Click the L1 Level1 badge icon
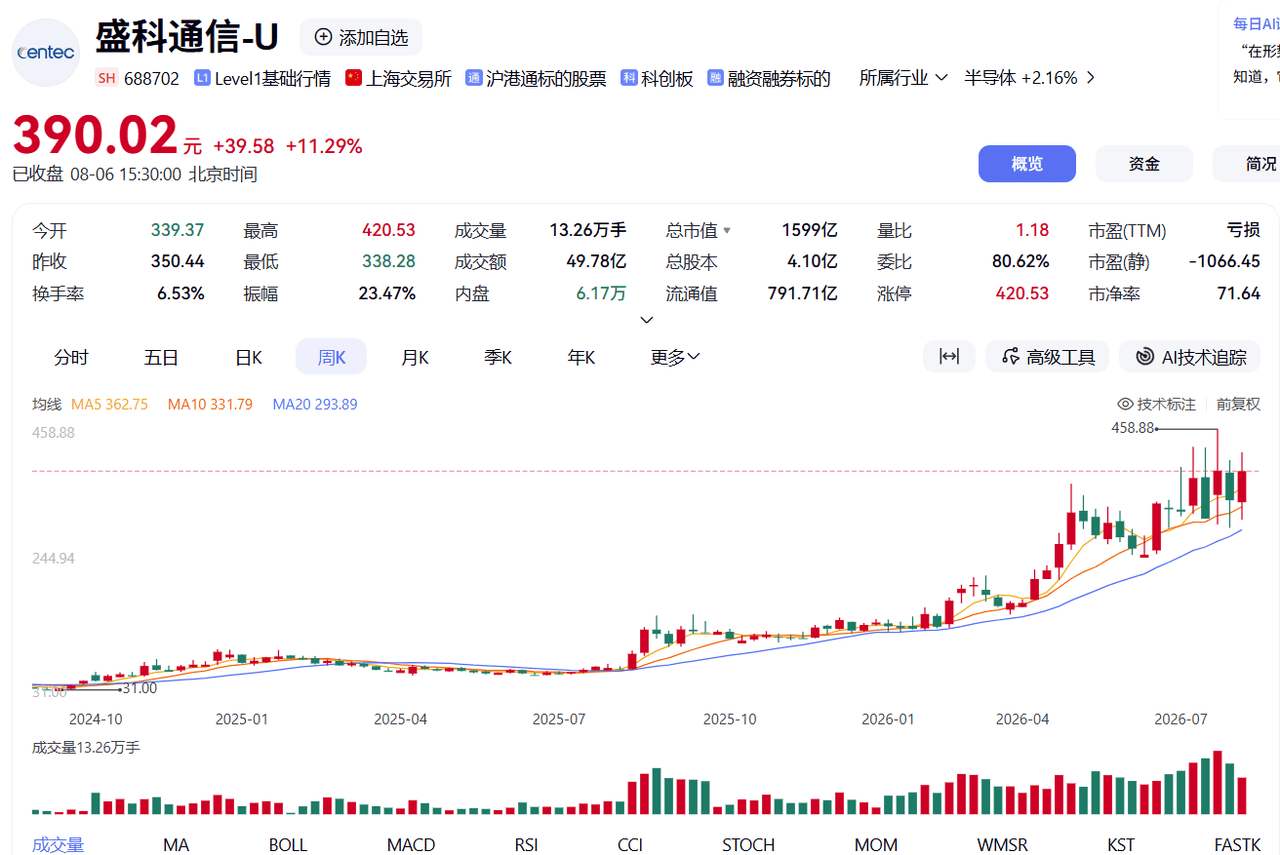The image size is (1280, 855). click(202, 78)
